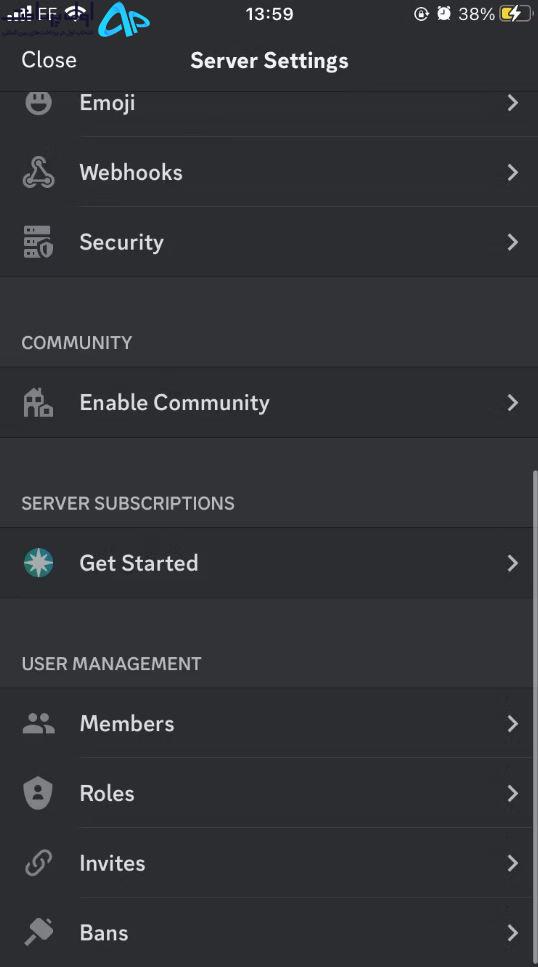Close the Server Settings screen
538x967 pixels.
tap(49, 60)
